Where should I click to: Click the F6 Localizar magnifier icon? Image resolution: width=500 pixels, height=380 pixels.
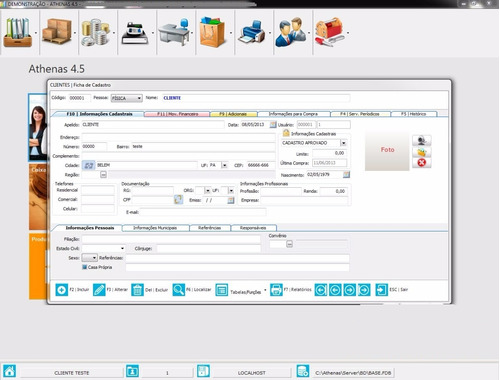[179, 290]
